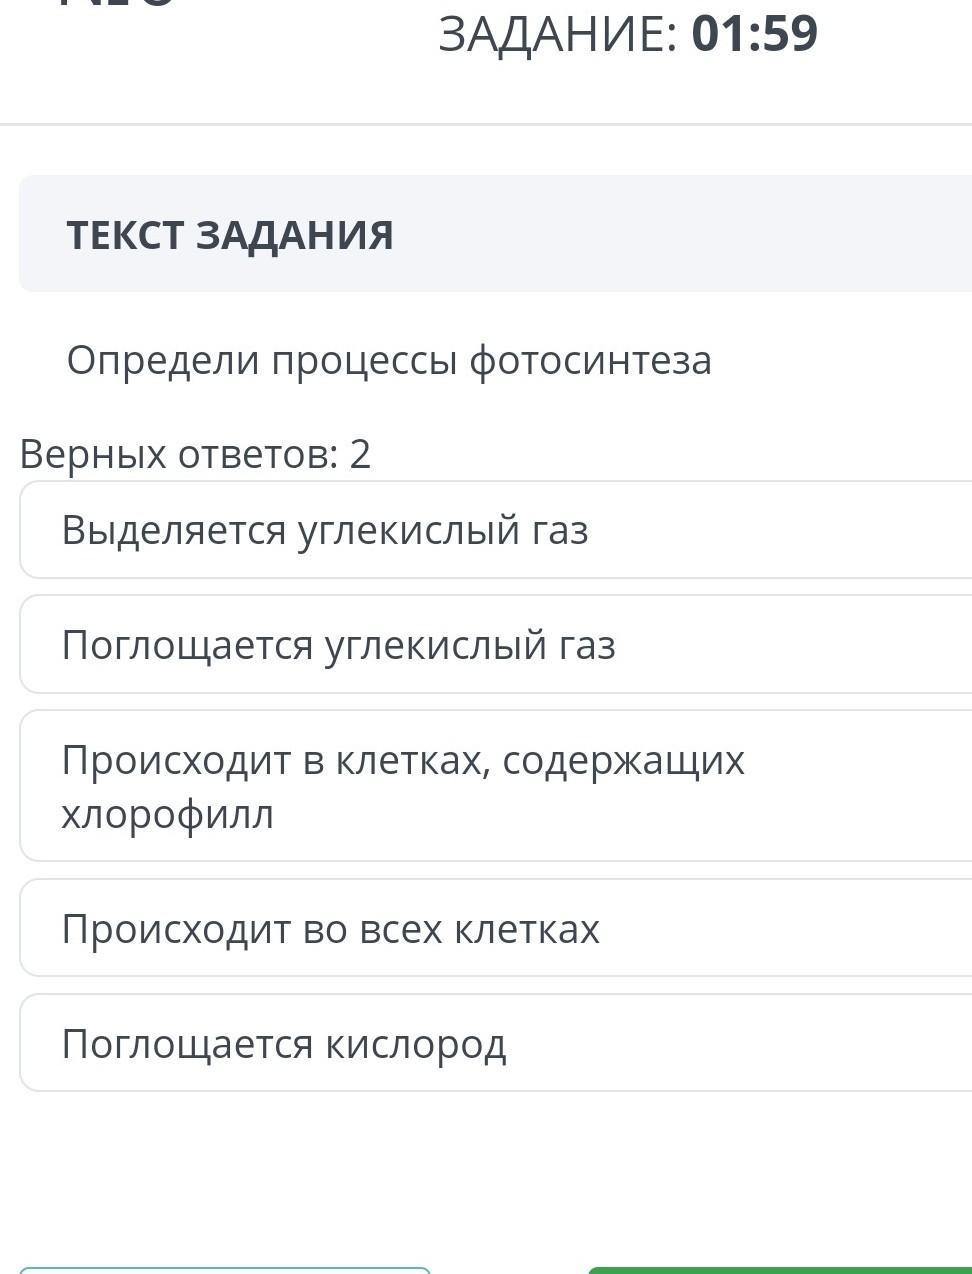Click the horizontal divider under the header
972x1274 pixels.
(486, 124)
